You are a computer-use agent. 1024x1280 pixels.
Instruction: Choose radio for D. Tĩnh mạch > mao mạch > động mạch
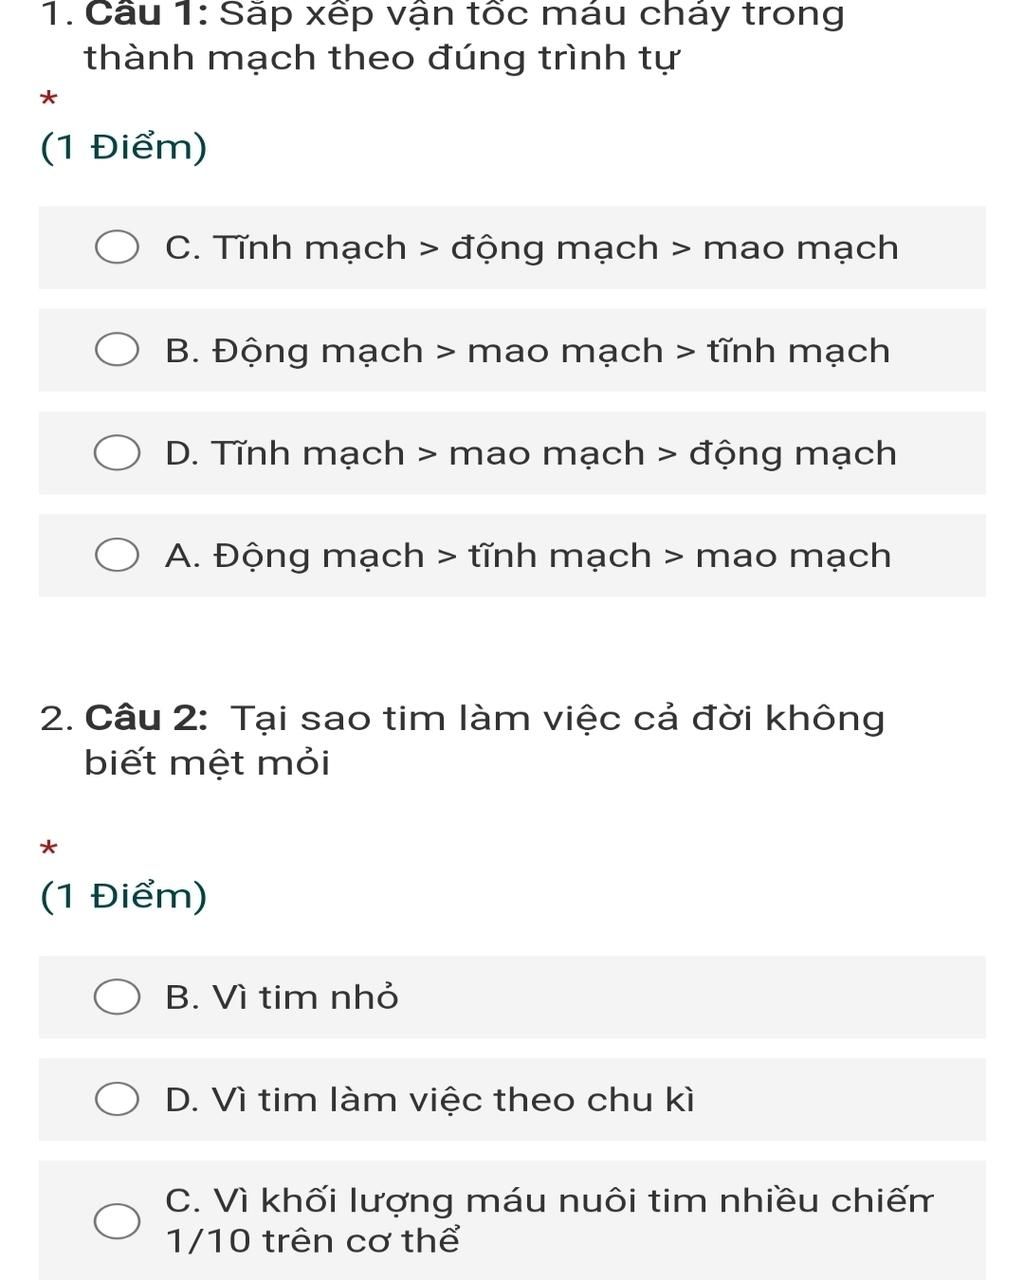click(x=117, y=453)
